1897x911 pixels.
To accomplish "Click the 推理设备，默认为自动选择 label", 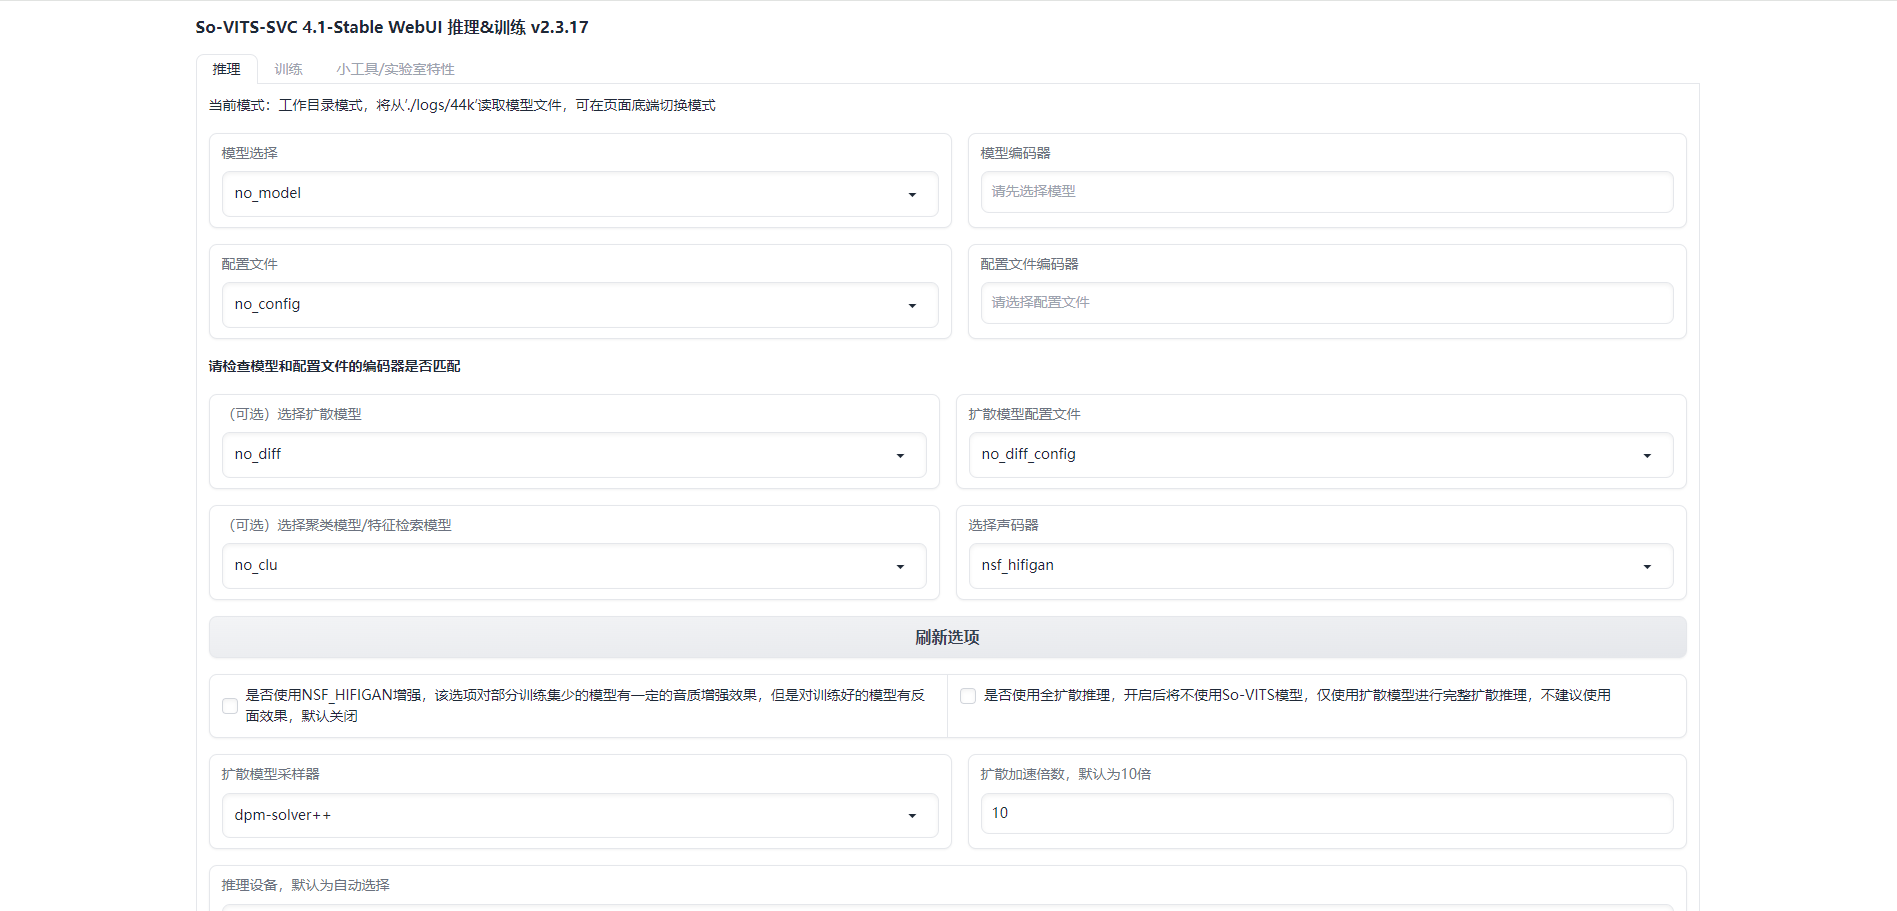I will pos(305,885).
